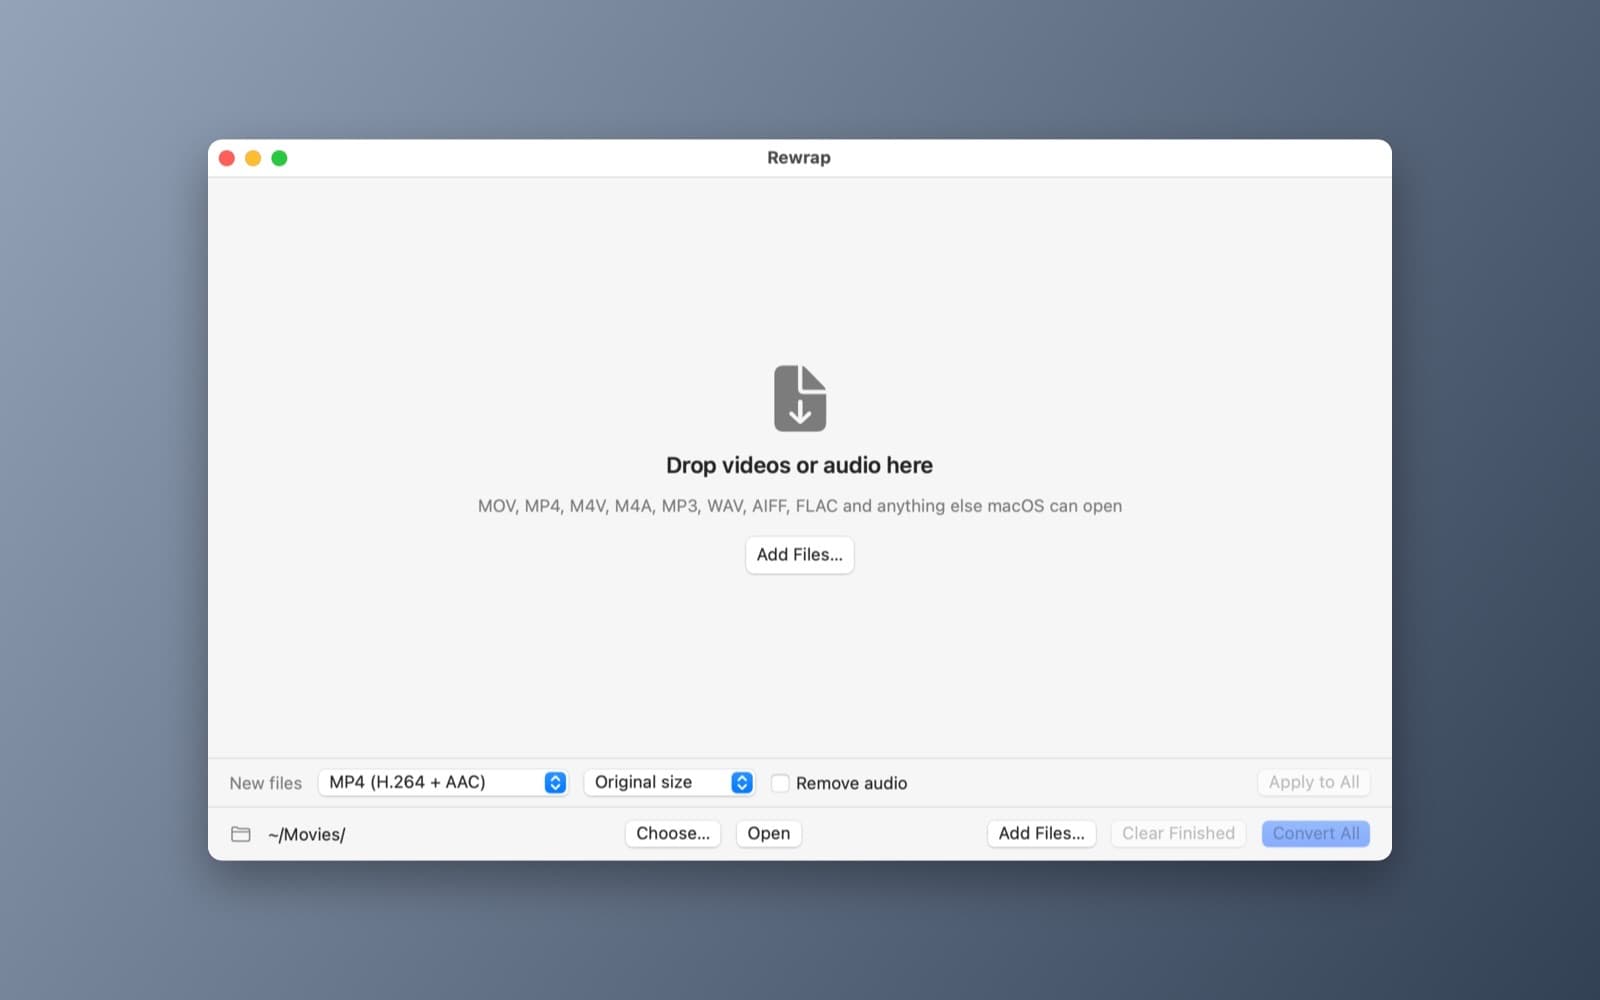Screen dimensions: 1600x1000
Task: Click Choose... to pick output folder
Action: [x=673, y=833]
